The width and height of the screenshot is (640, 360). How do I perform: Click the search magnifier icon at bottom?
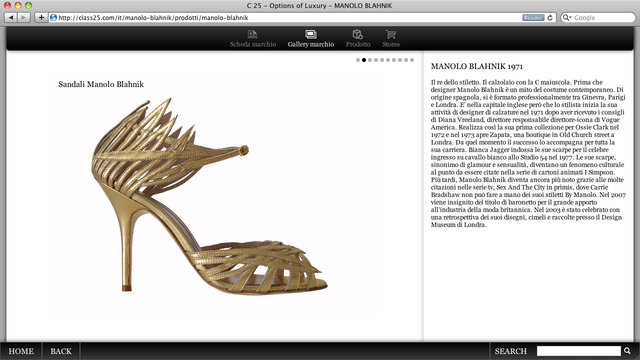pos(627,351)
